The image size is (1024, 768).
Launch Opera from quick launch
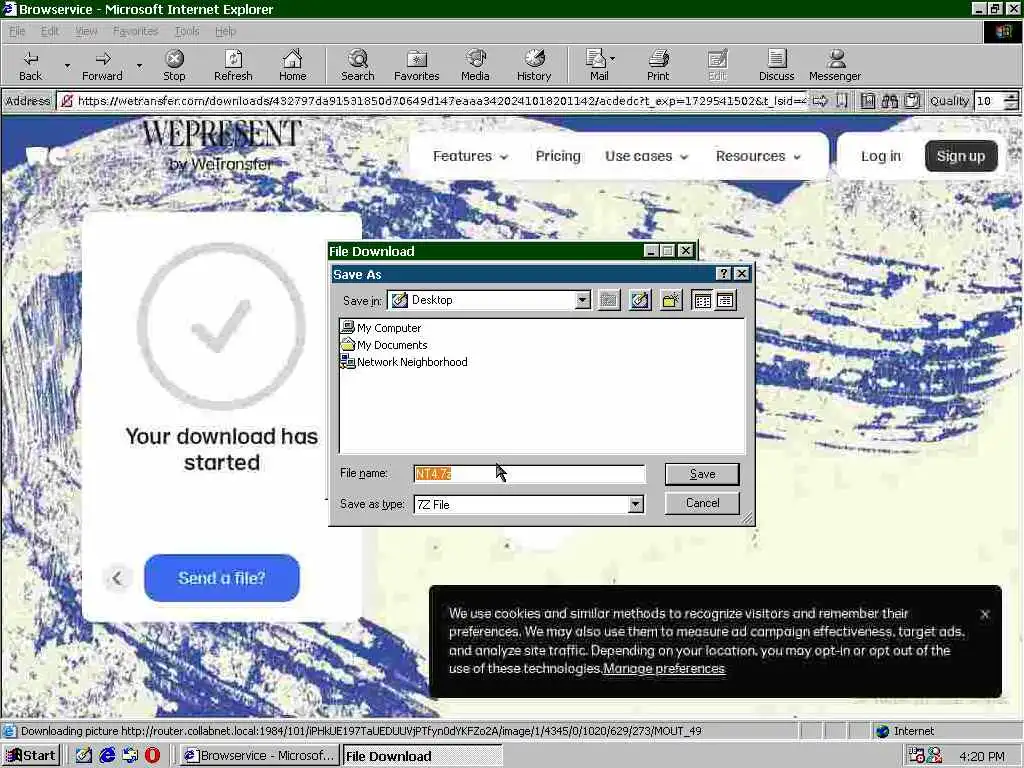[x=152, y=755]
